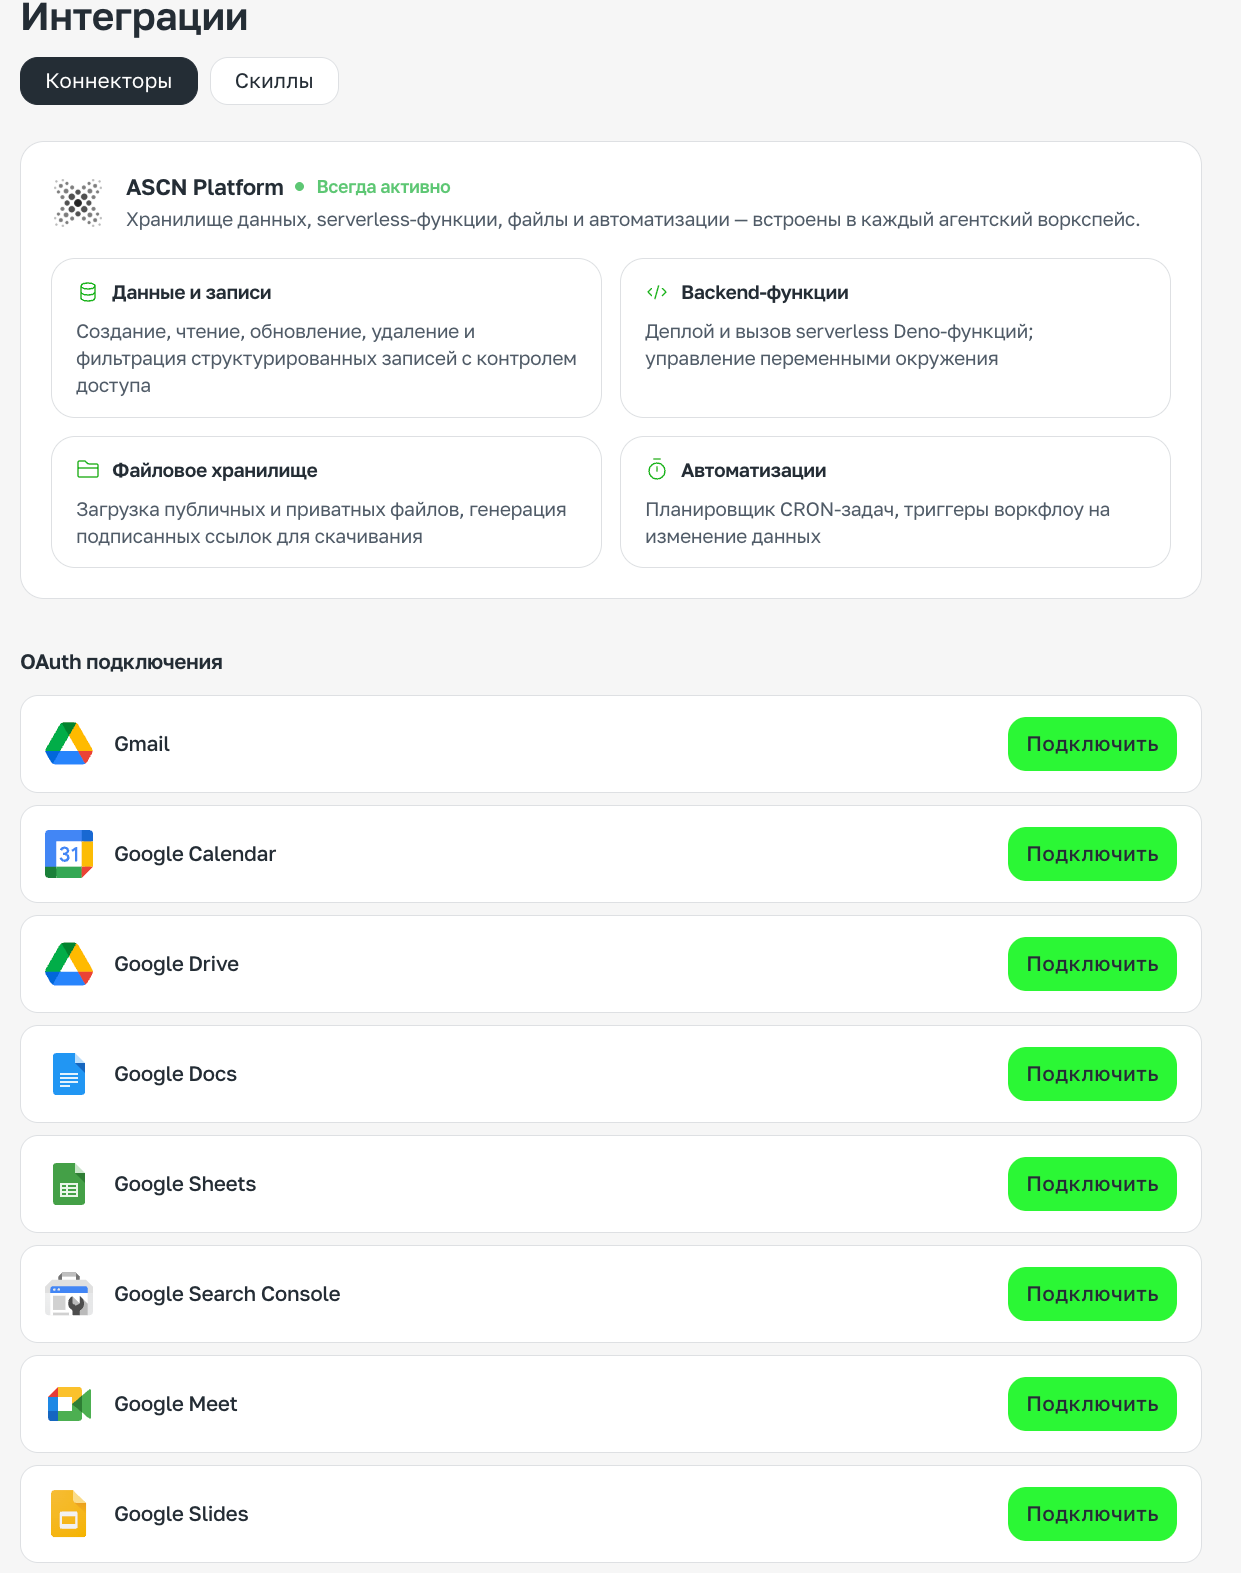Connect Gmail with the Подключить button
Screen dimensions: 1241x1573
[x=1092, y=744]
